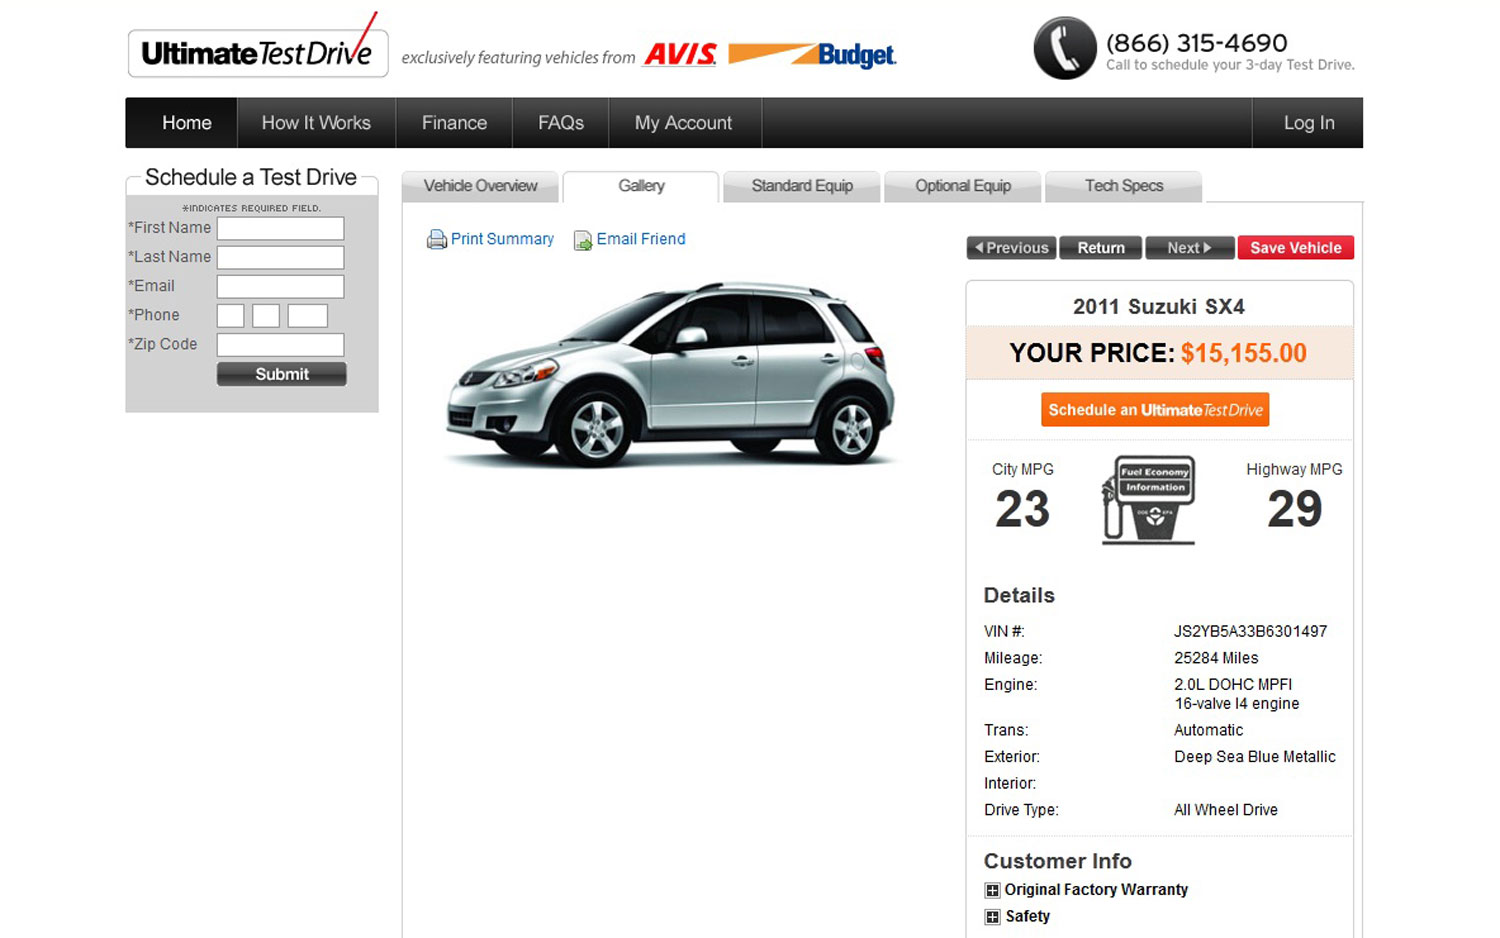This screenshot has width=1500, height=938.
Task: Click the First Name input field
Action: (x=280, y=229)
